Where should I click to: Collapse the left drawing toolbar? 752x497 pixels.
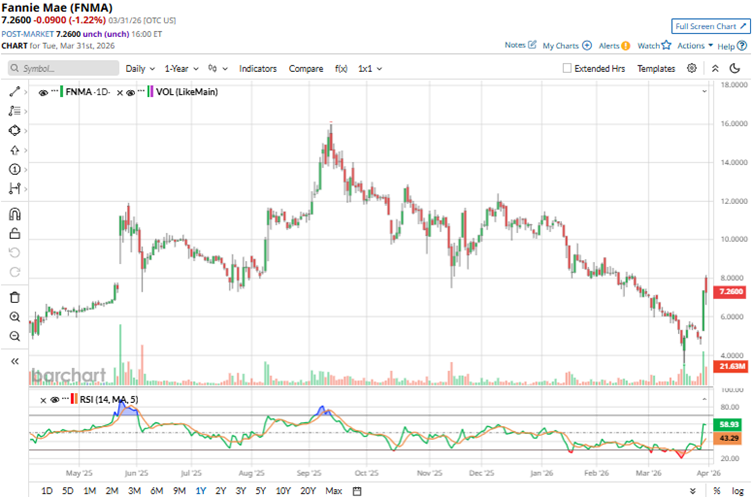tap(15, 361)
